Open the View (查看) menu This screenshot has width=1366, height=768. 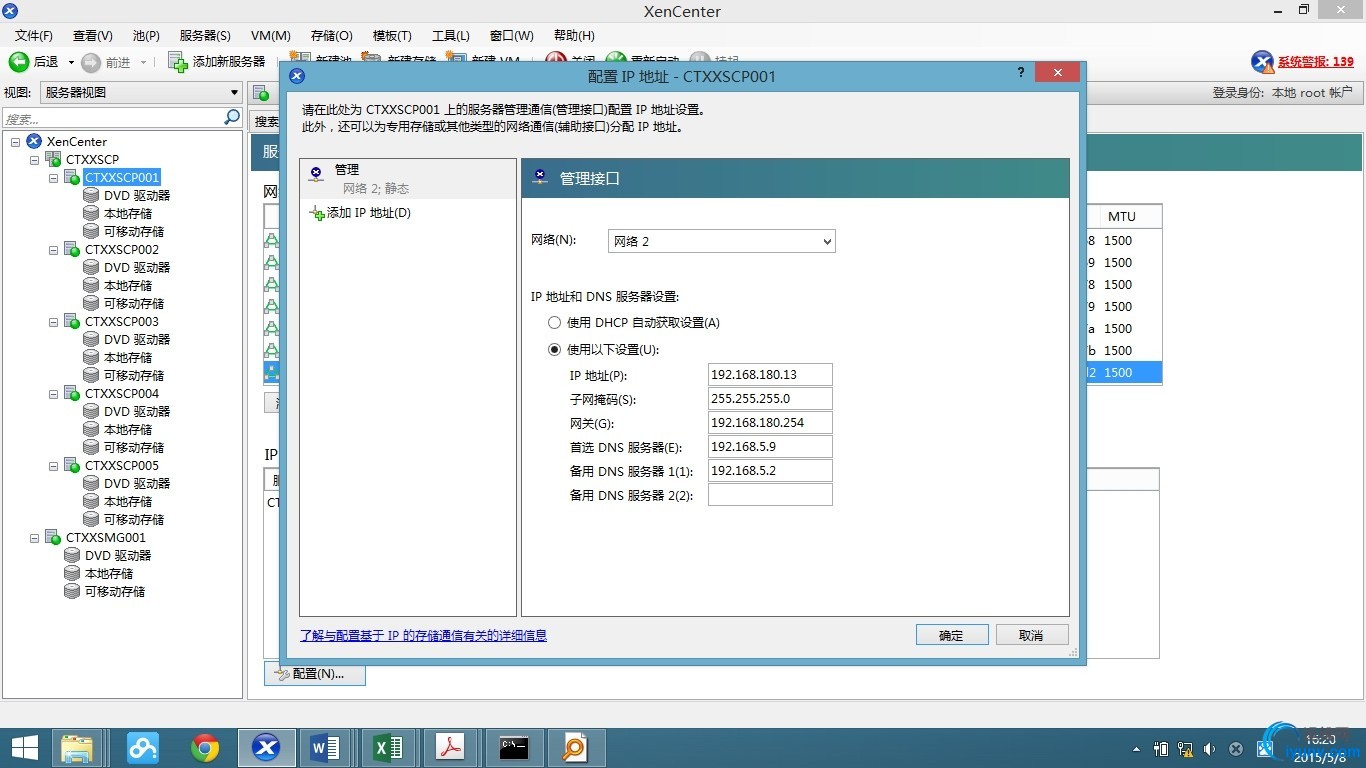coord(92,36)
